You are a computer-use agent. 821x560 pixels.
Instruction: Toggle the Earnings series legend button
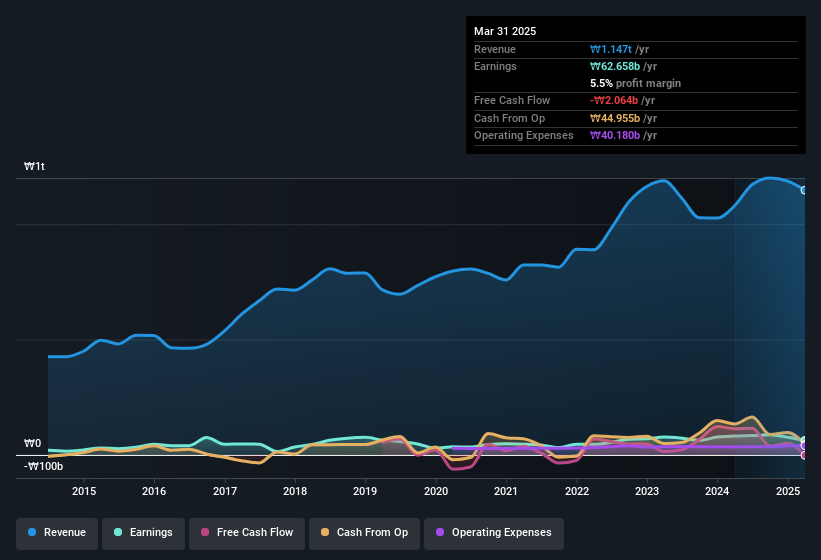pos(143,533)
